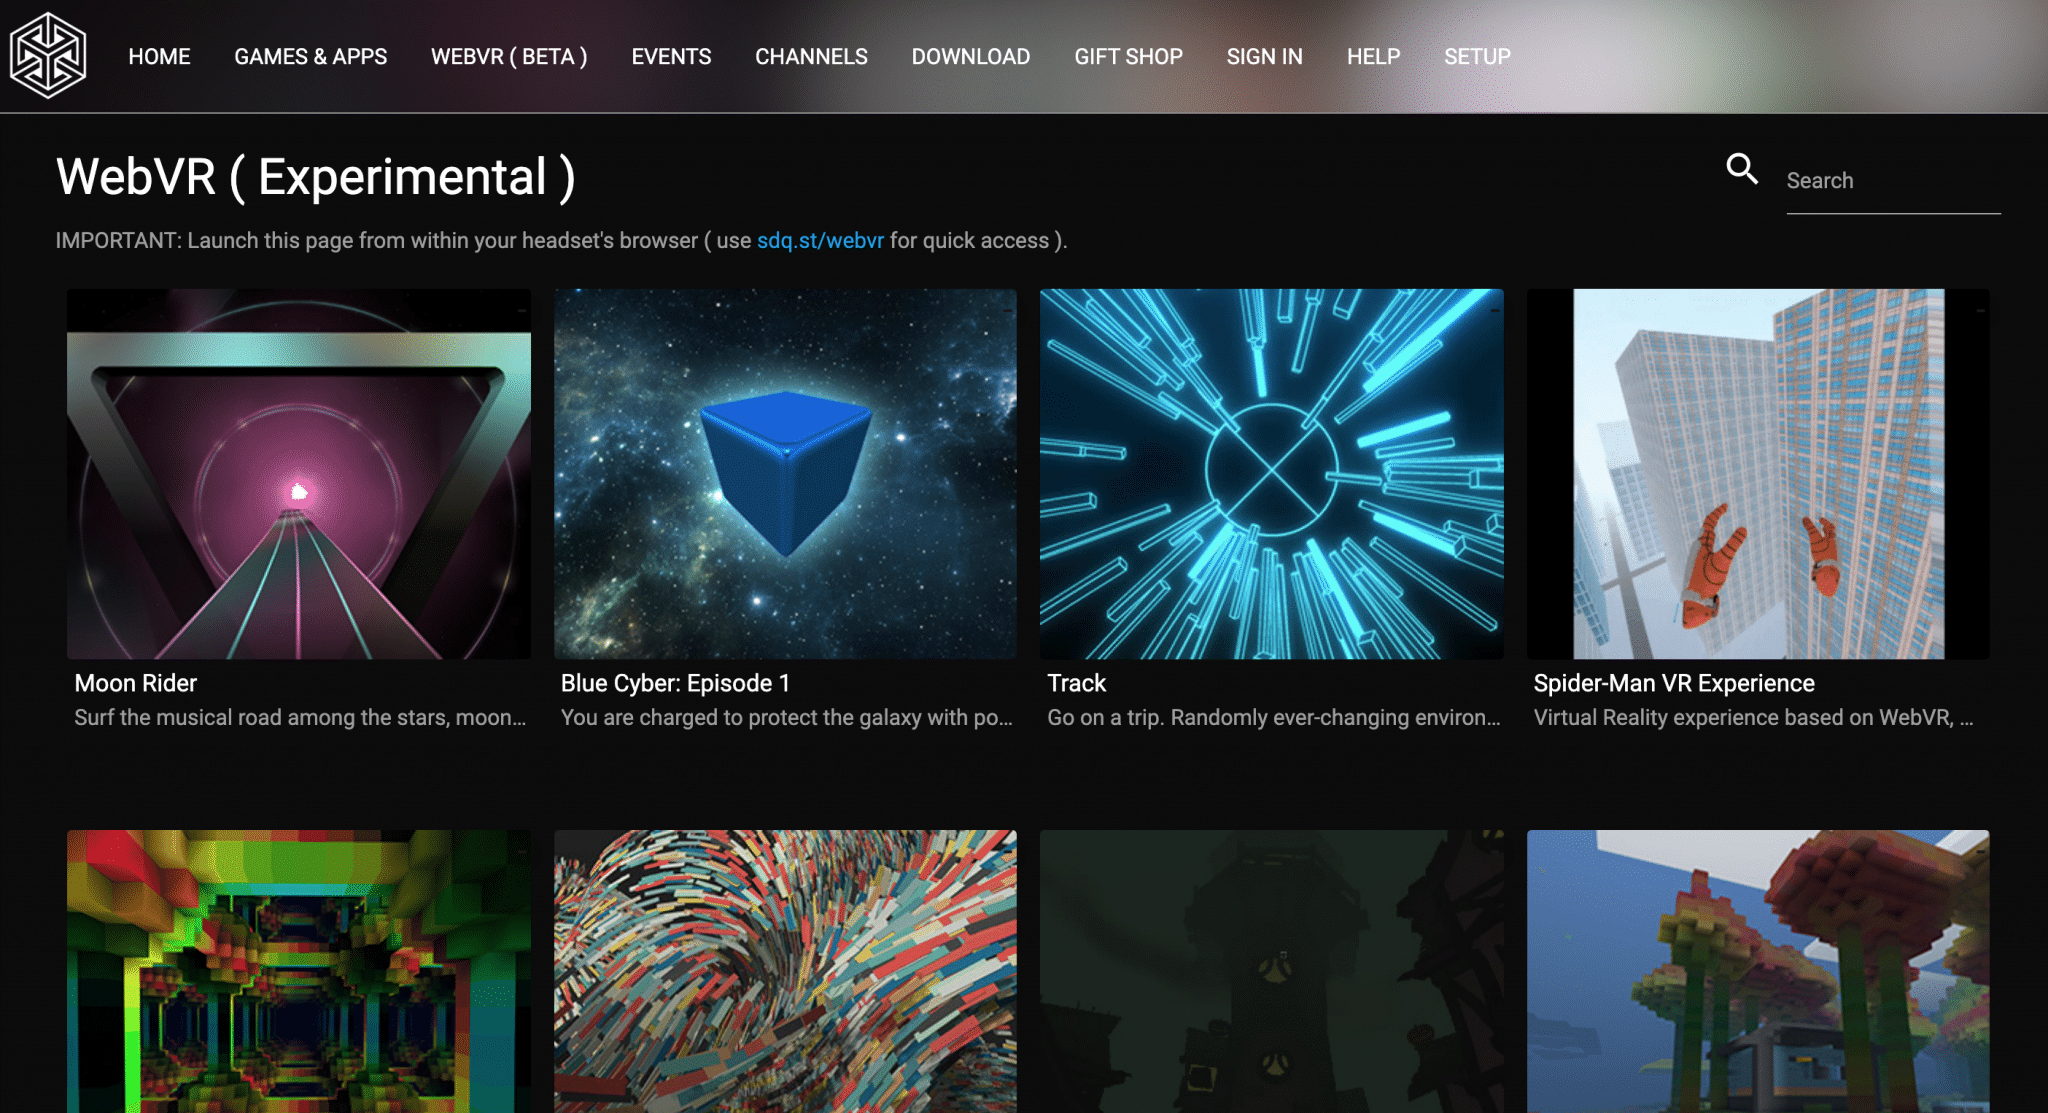This screenshot has width=2048, height=1113.
Task: Open the SETUP page
Action: pos(1477,57)
